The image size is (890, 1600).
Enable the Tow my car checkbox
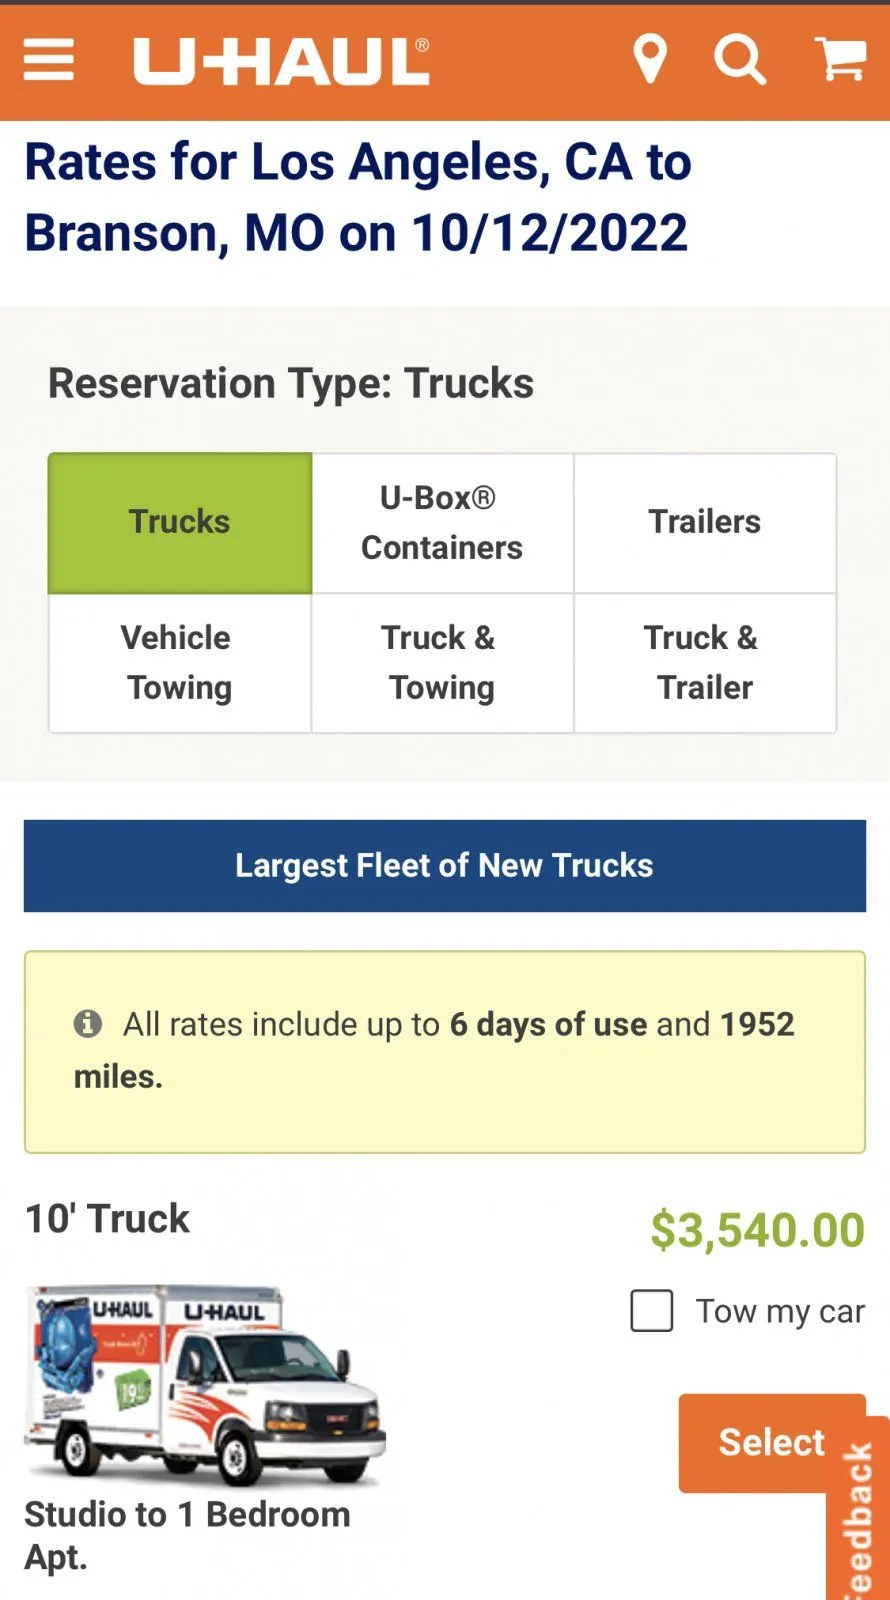[x=652, y=1311]
